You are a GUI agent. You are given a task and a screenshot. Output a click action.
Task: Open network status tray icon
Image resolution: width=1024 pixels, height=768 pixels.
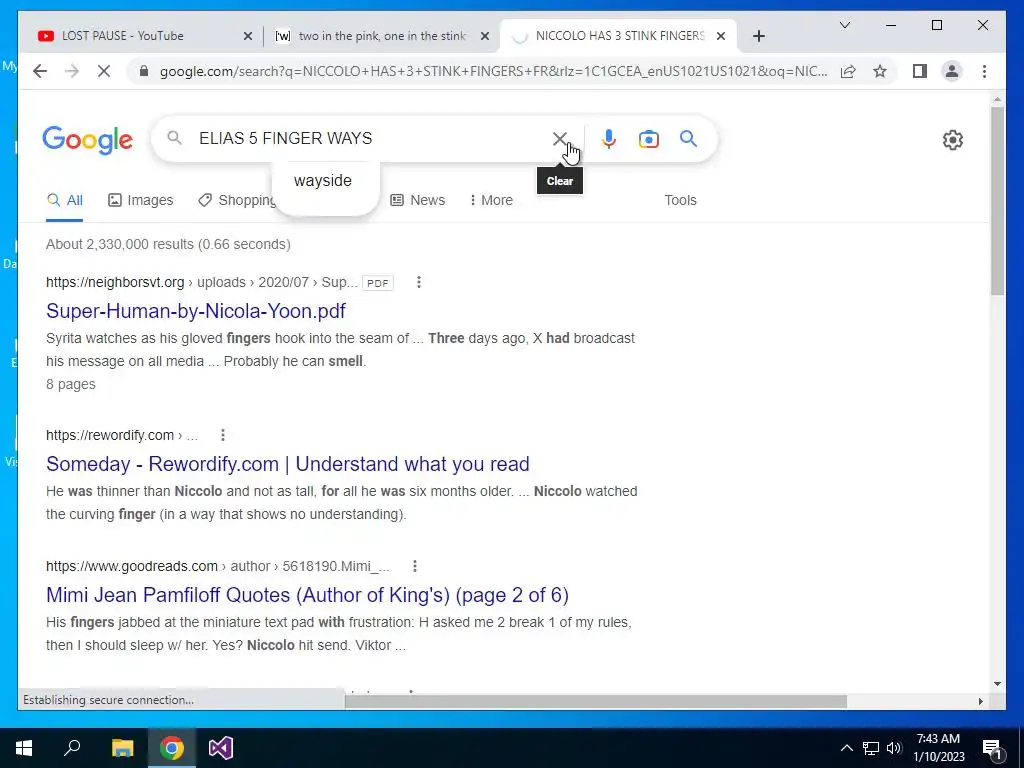click(x=871, y=748)
